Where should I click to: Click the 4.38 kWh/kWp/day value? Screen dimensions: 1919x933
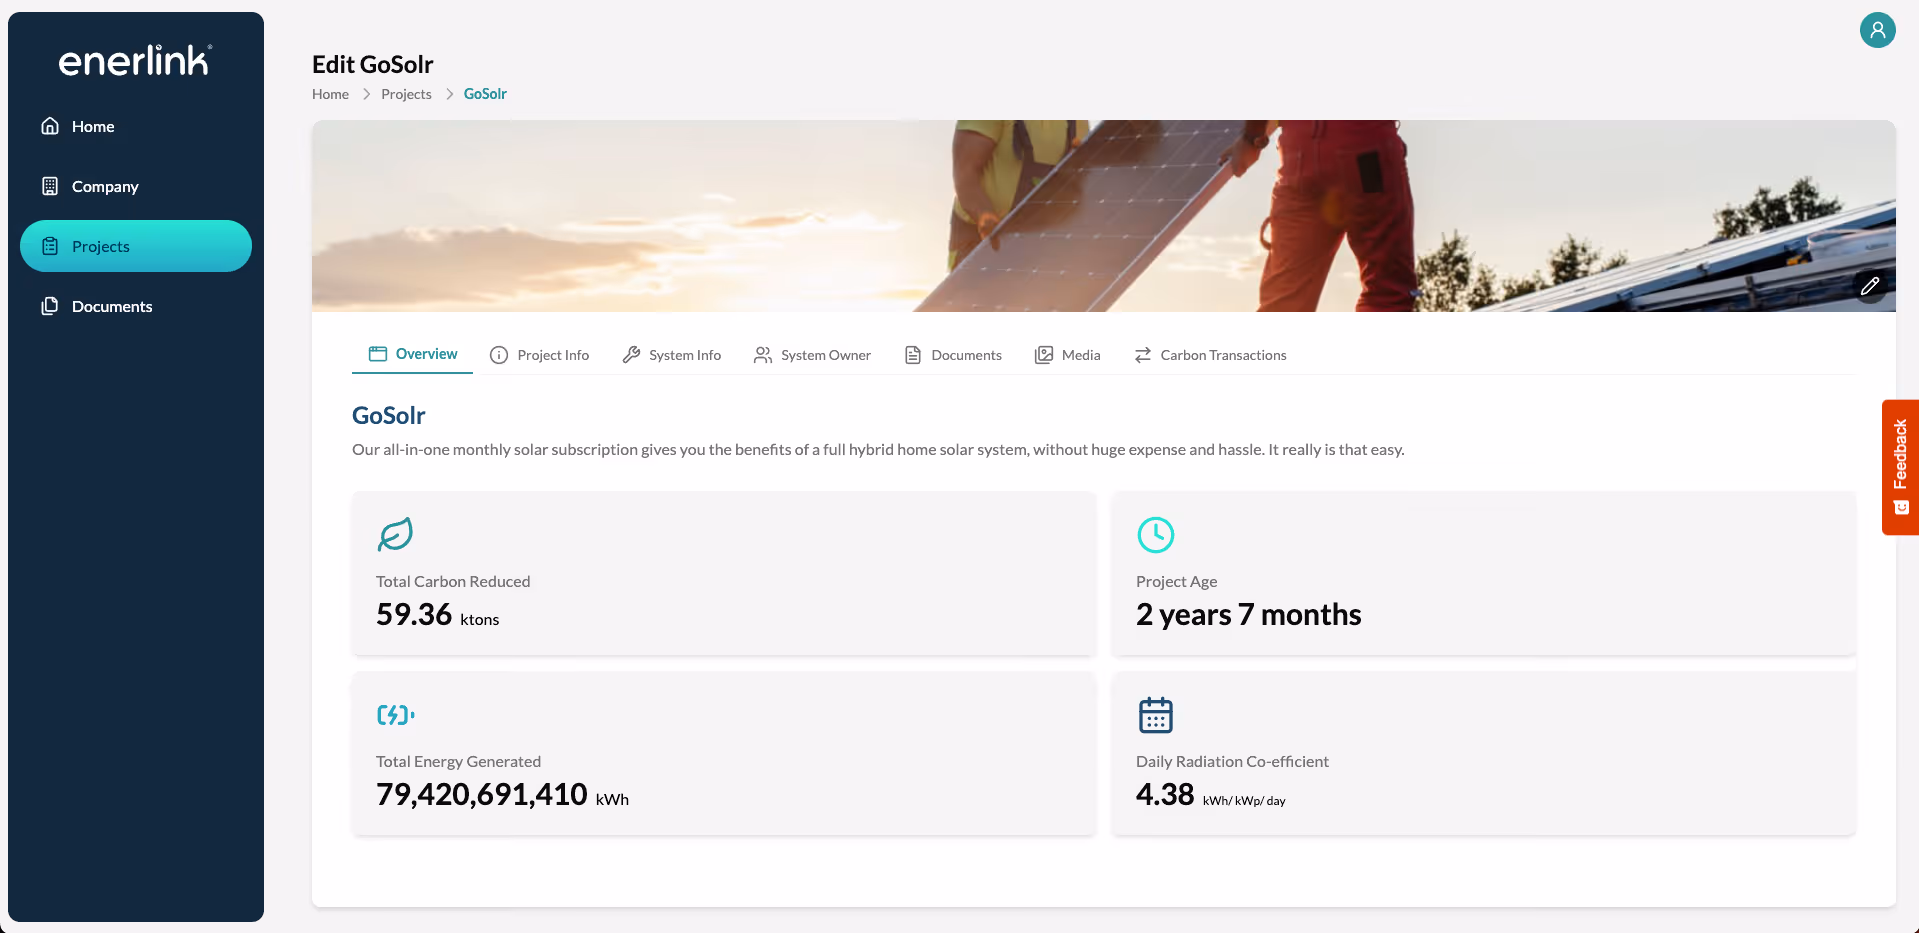[1211, 794]
